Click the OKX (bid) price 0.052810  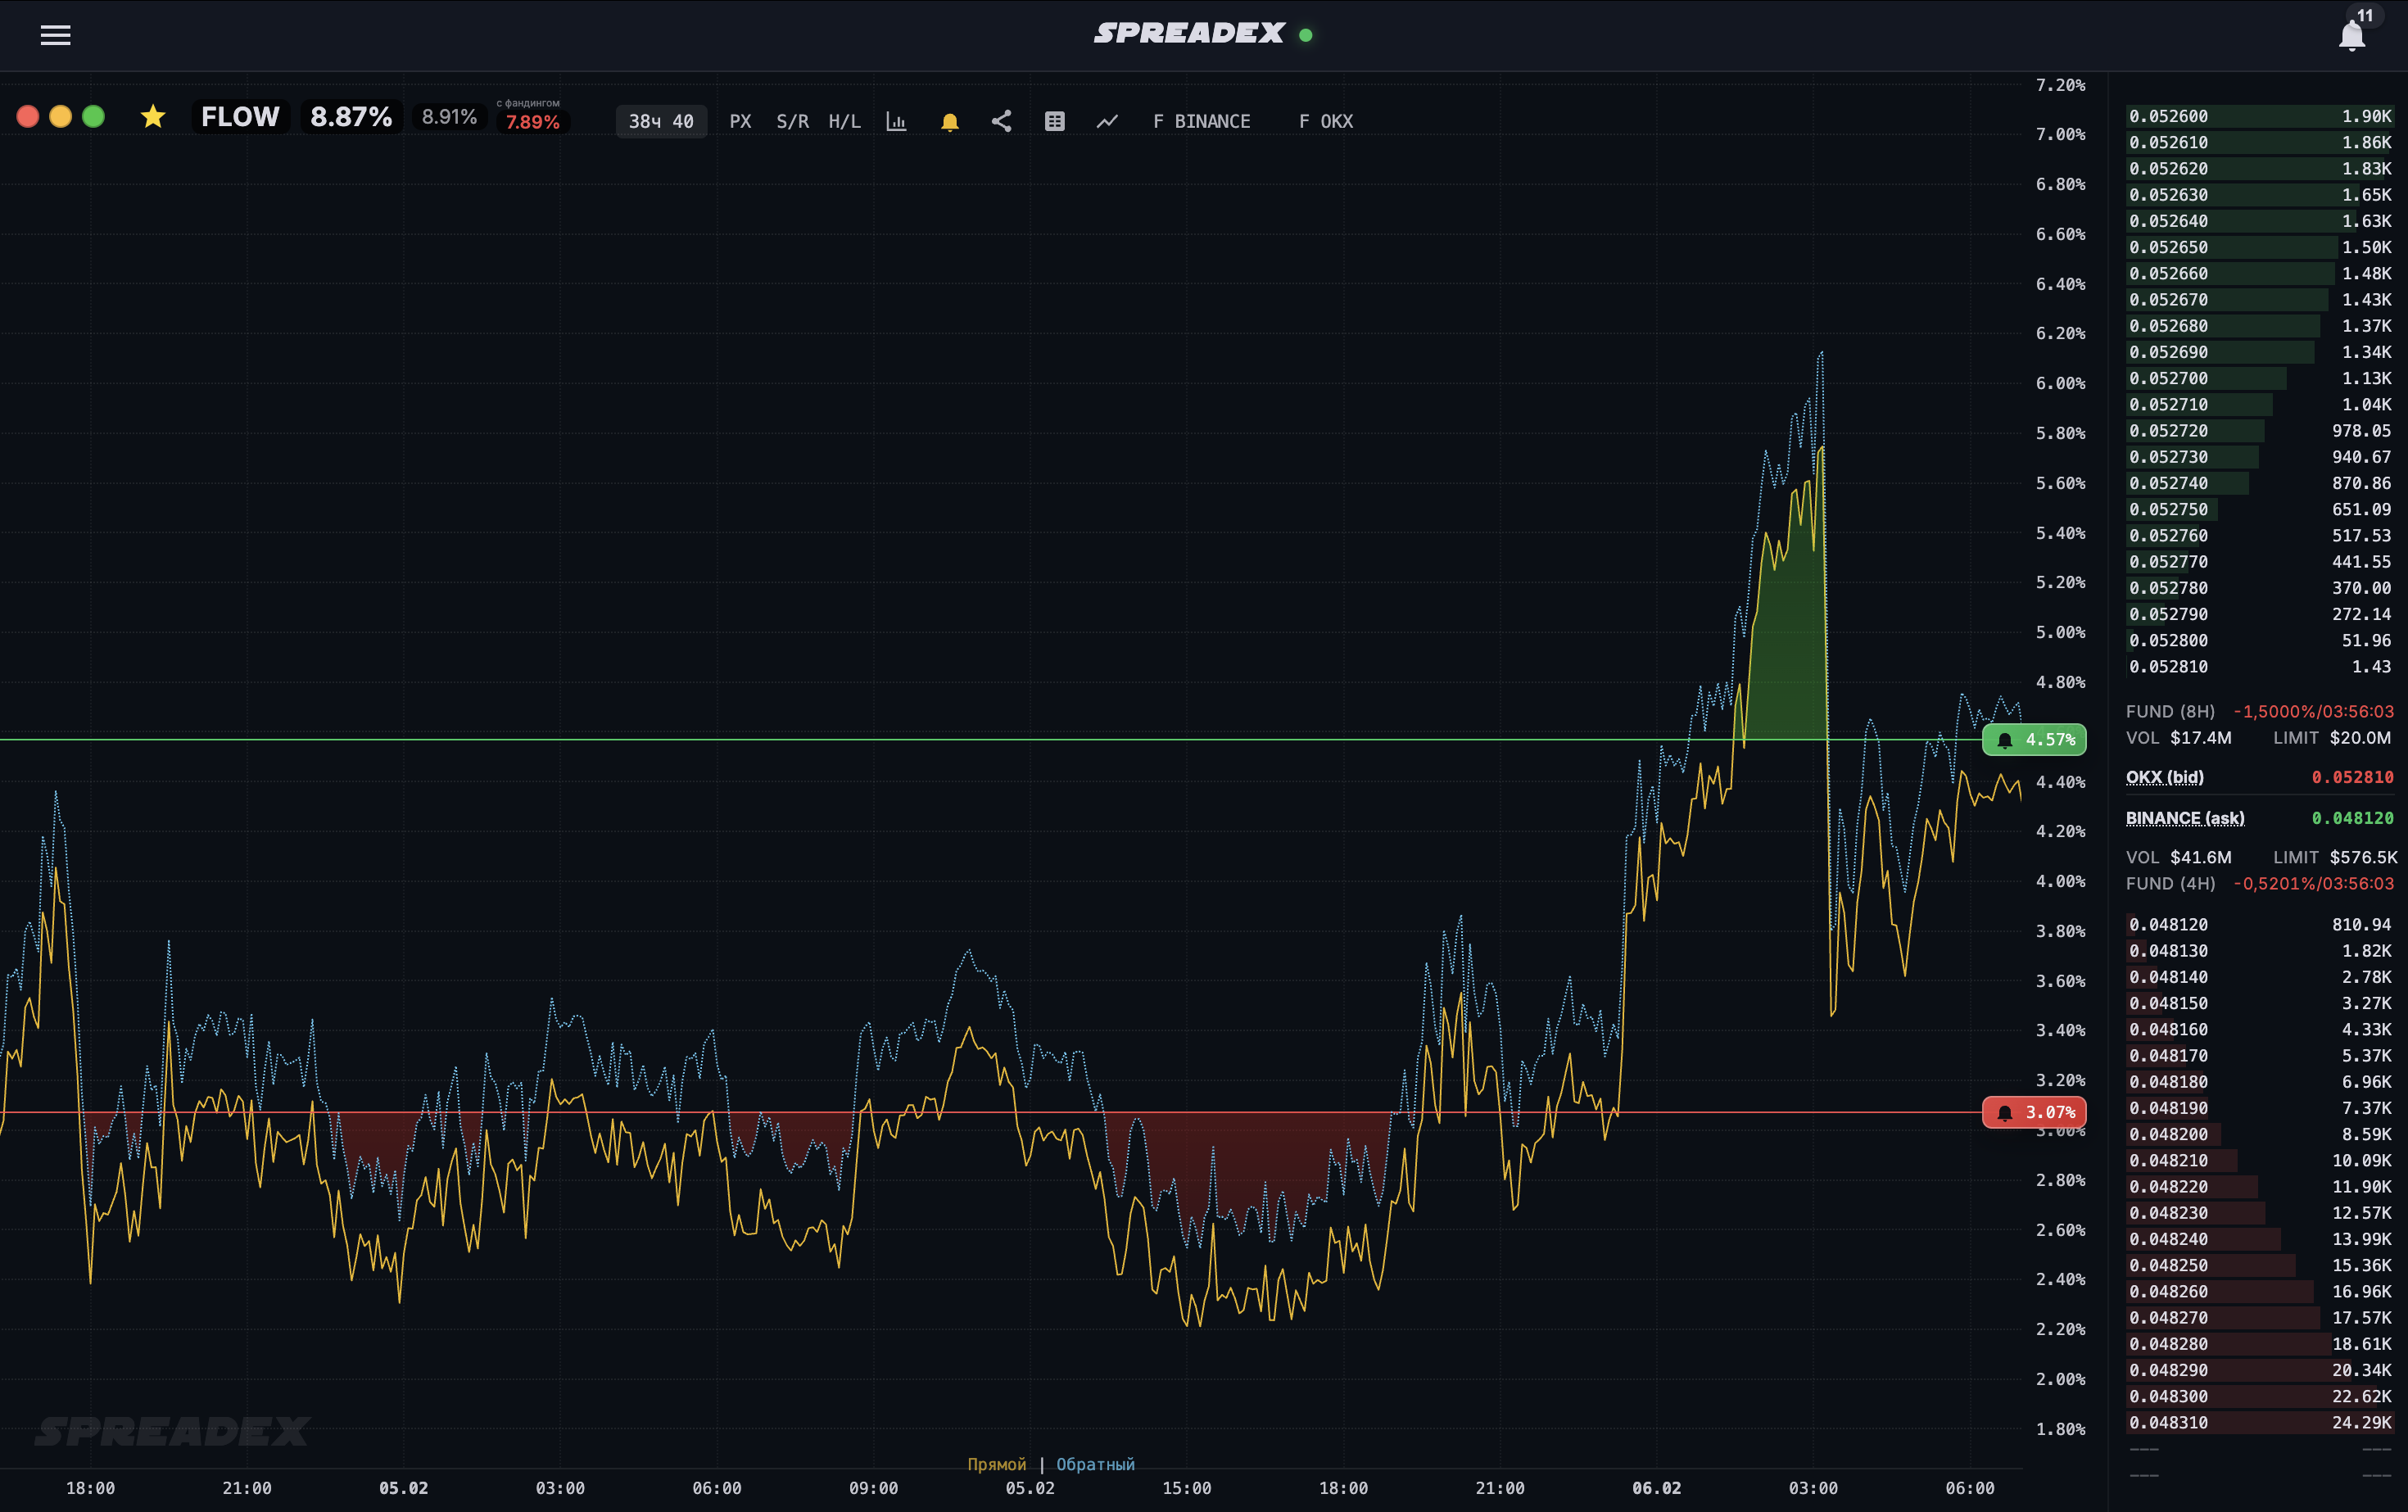click(2352, 777)
